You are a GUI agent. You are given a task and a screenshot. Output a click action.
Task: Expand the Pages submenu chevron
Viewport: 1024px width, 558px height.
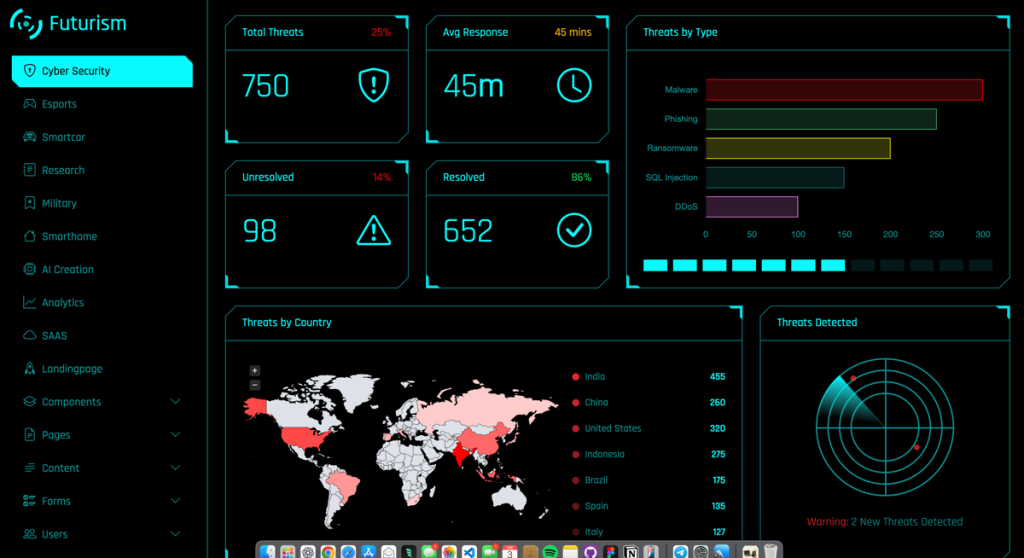(176, 435)
